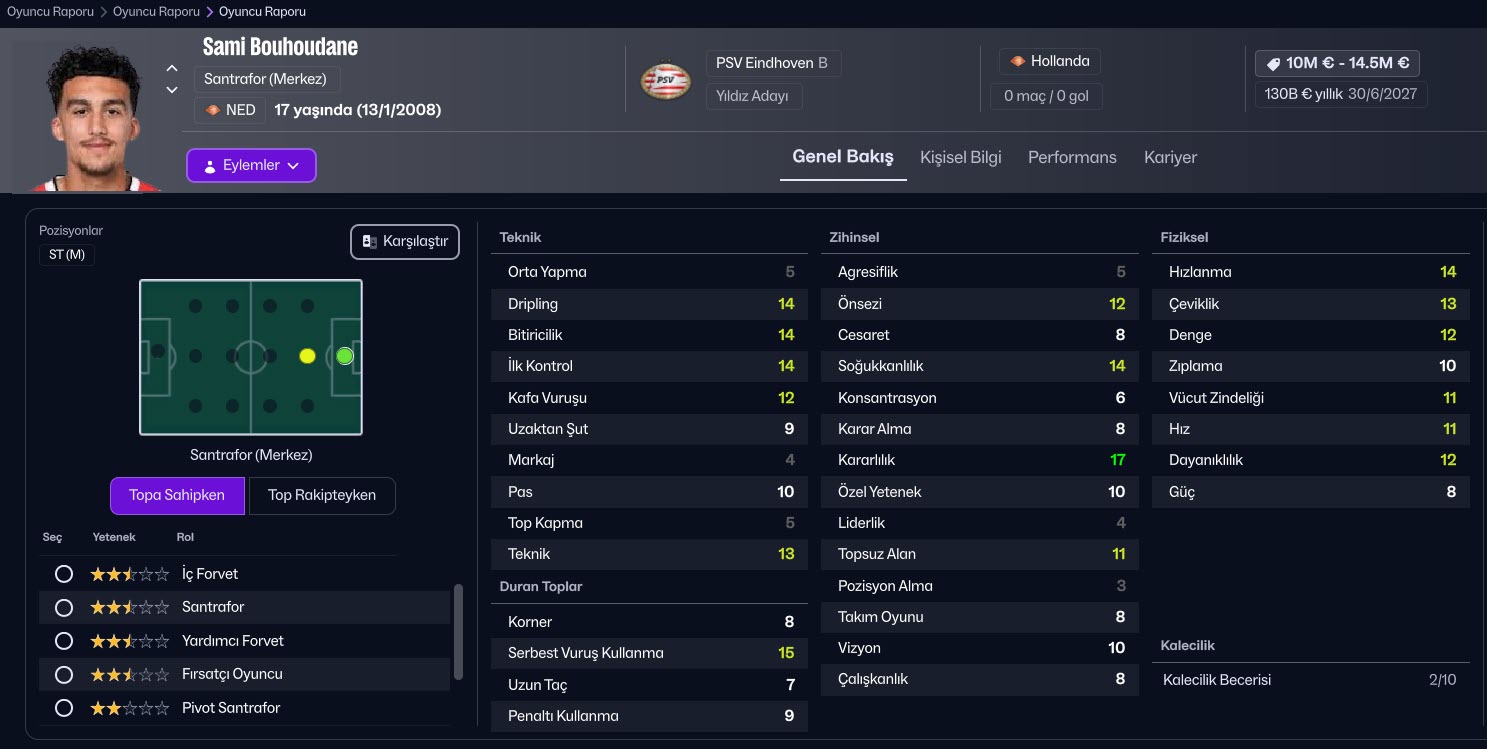Image resolution: width=1487 pixels, height=749 pixels.
Task: Click the NED nationality flag badge
Action: point(213,110)
